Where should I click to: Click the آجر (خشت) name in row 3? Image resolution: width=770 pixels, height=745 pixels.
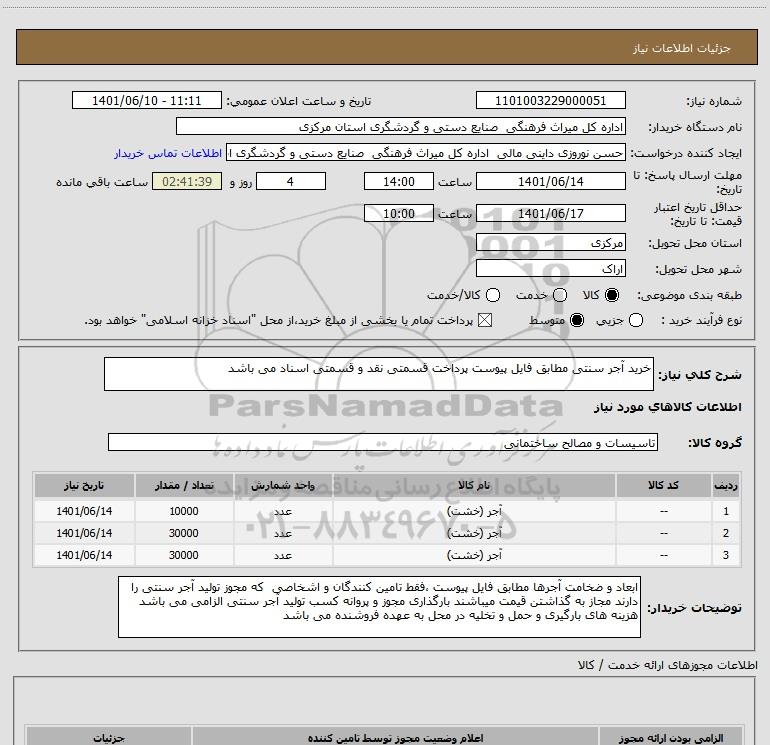pos(474,555)
